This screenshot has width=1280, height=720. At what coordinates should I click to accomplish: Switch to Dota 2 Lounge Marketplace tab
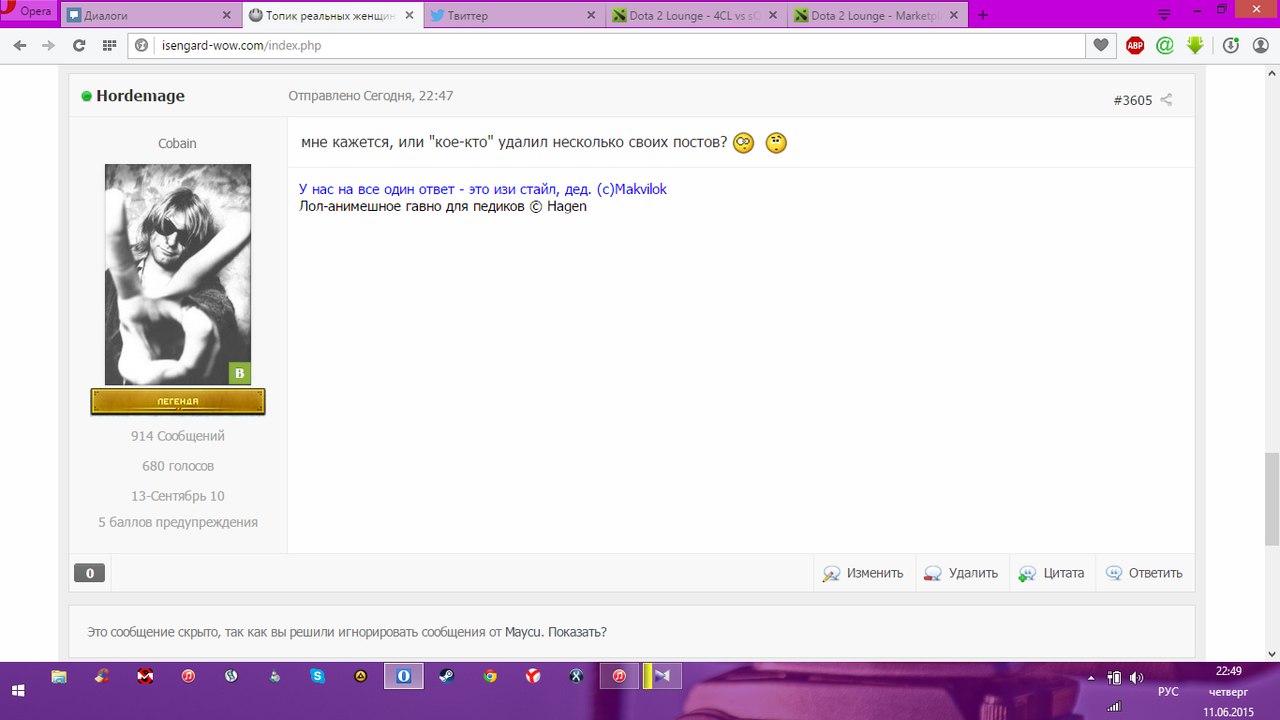(877, 15)
